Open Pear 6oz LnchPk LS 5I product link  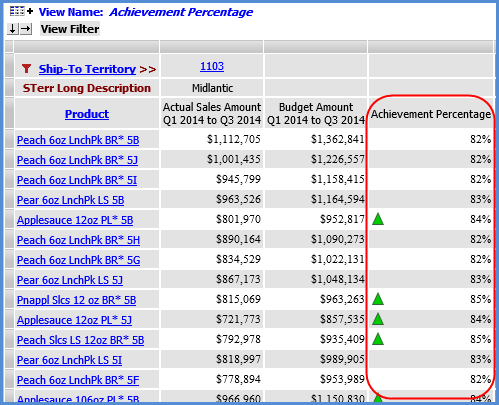click(x=69, y=360)
